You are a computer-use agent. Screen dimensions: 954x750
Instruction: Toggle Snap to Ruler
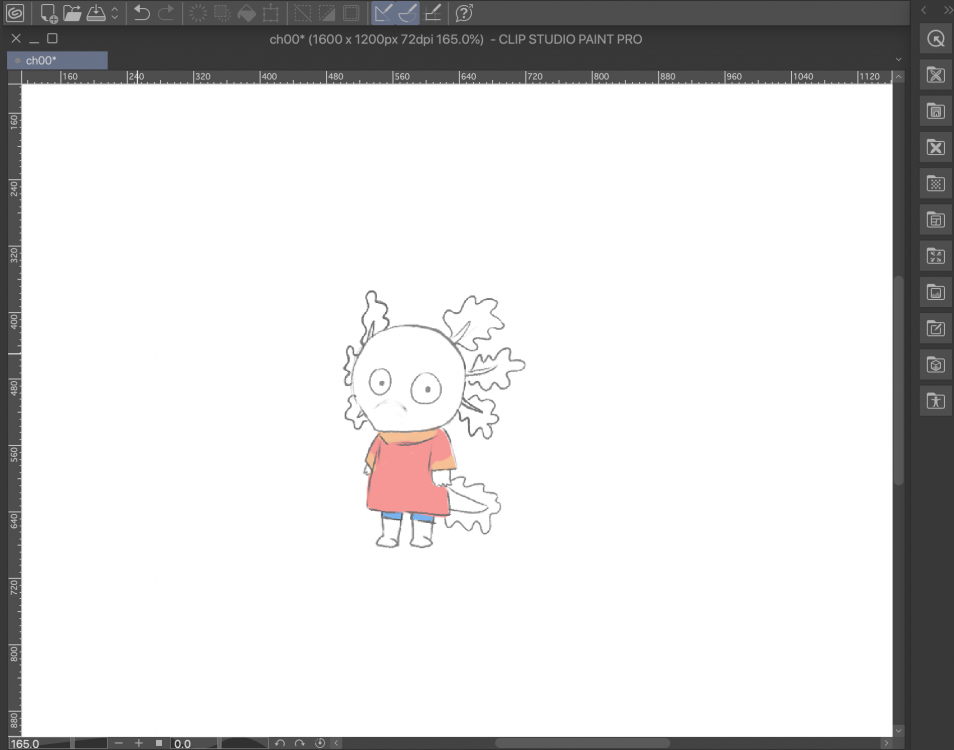383,13
